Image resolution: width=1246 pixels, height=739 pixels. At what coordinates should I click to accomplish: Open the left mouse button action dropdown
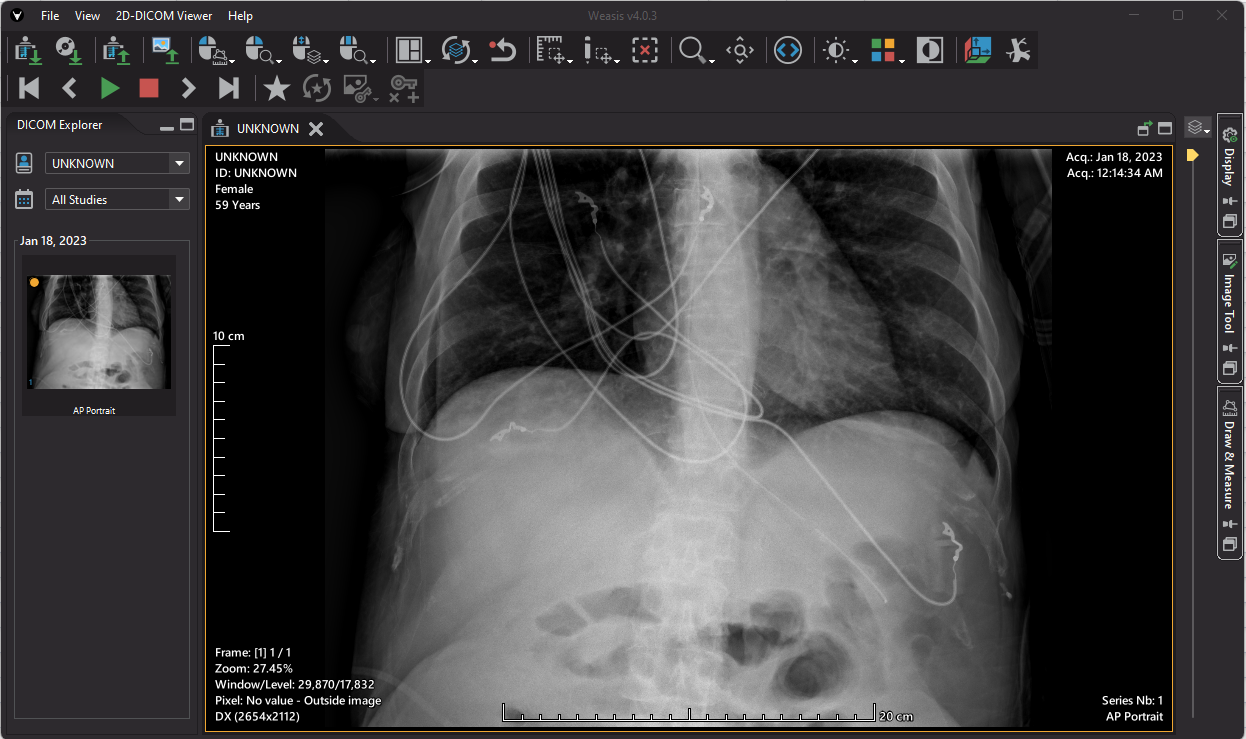(217, 50)
